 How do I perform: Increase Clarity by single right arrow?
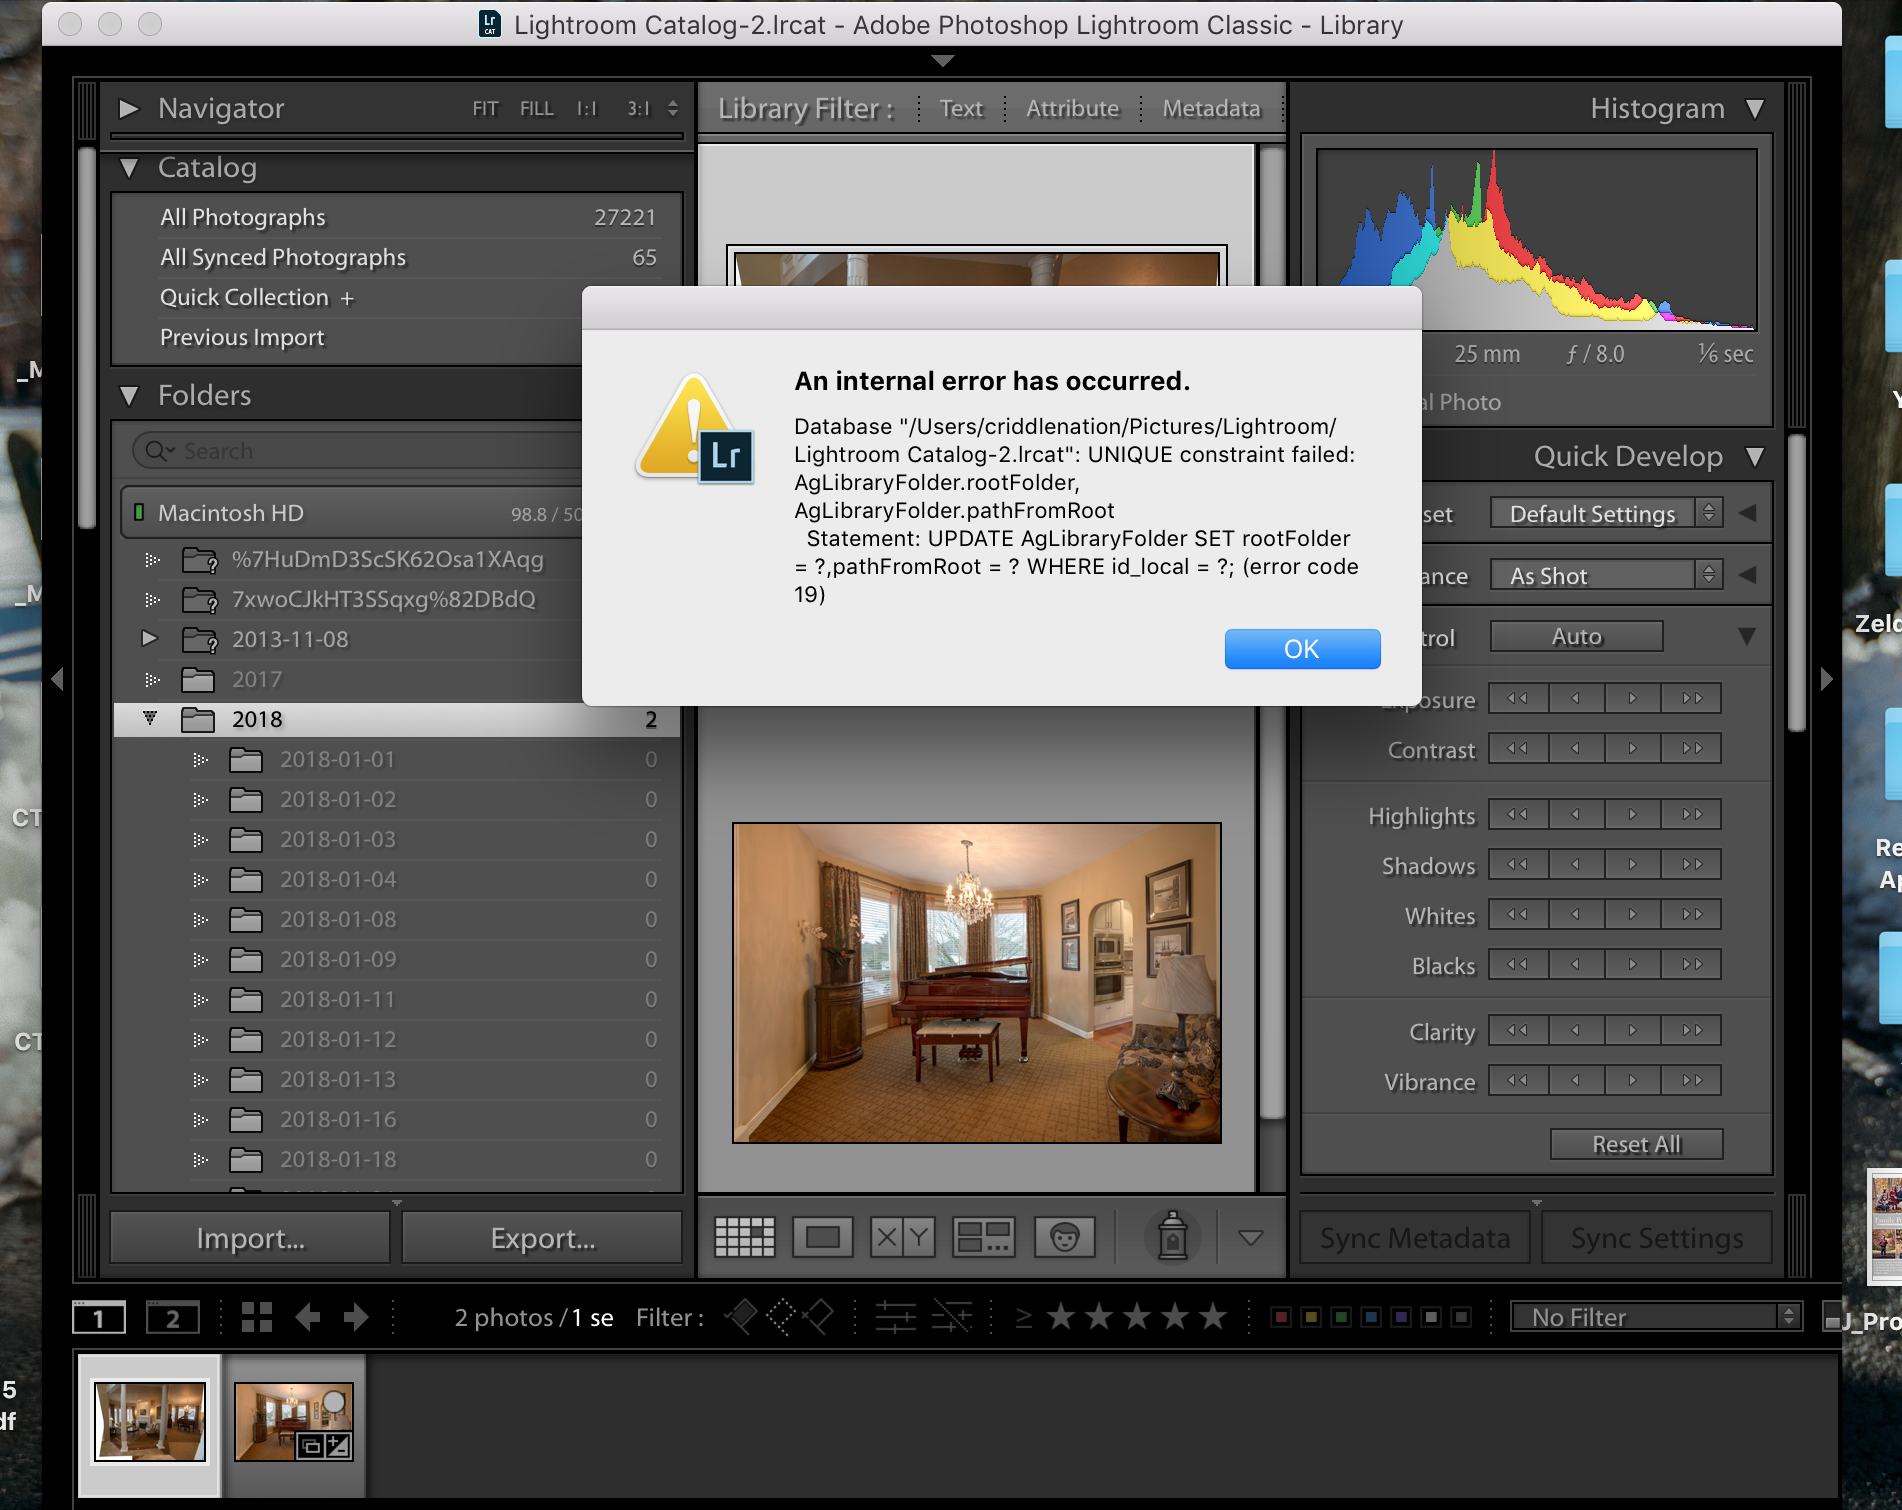click(1633, 1030)
